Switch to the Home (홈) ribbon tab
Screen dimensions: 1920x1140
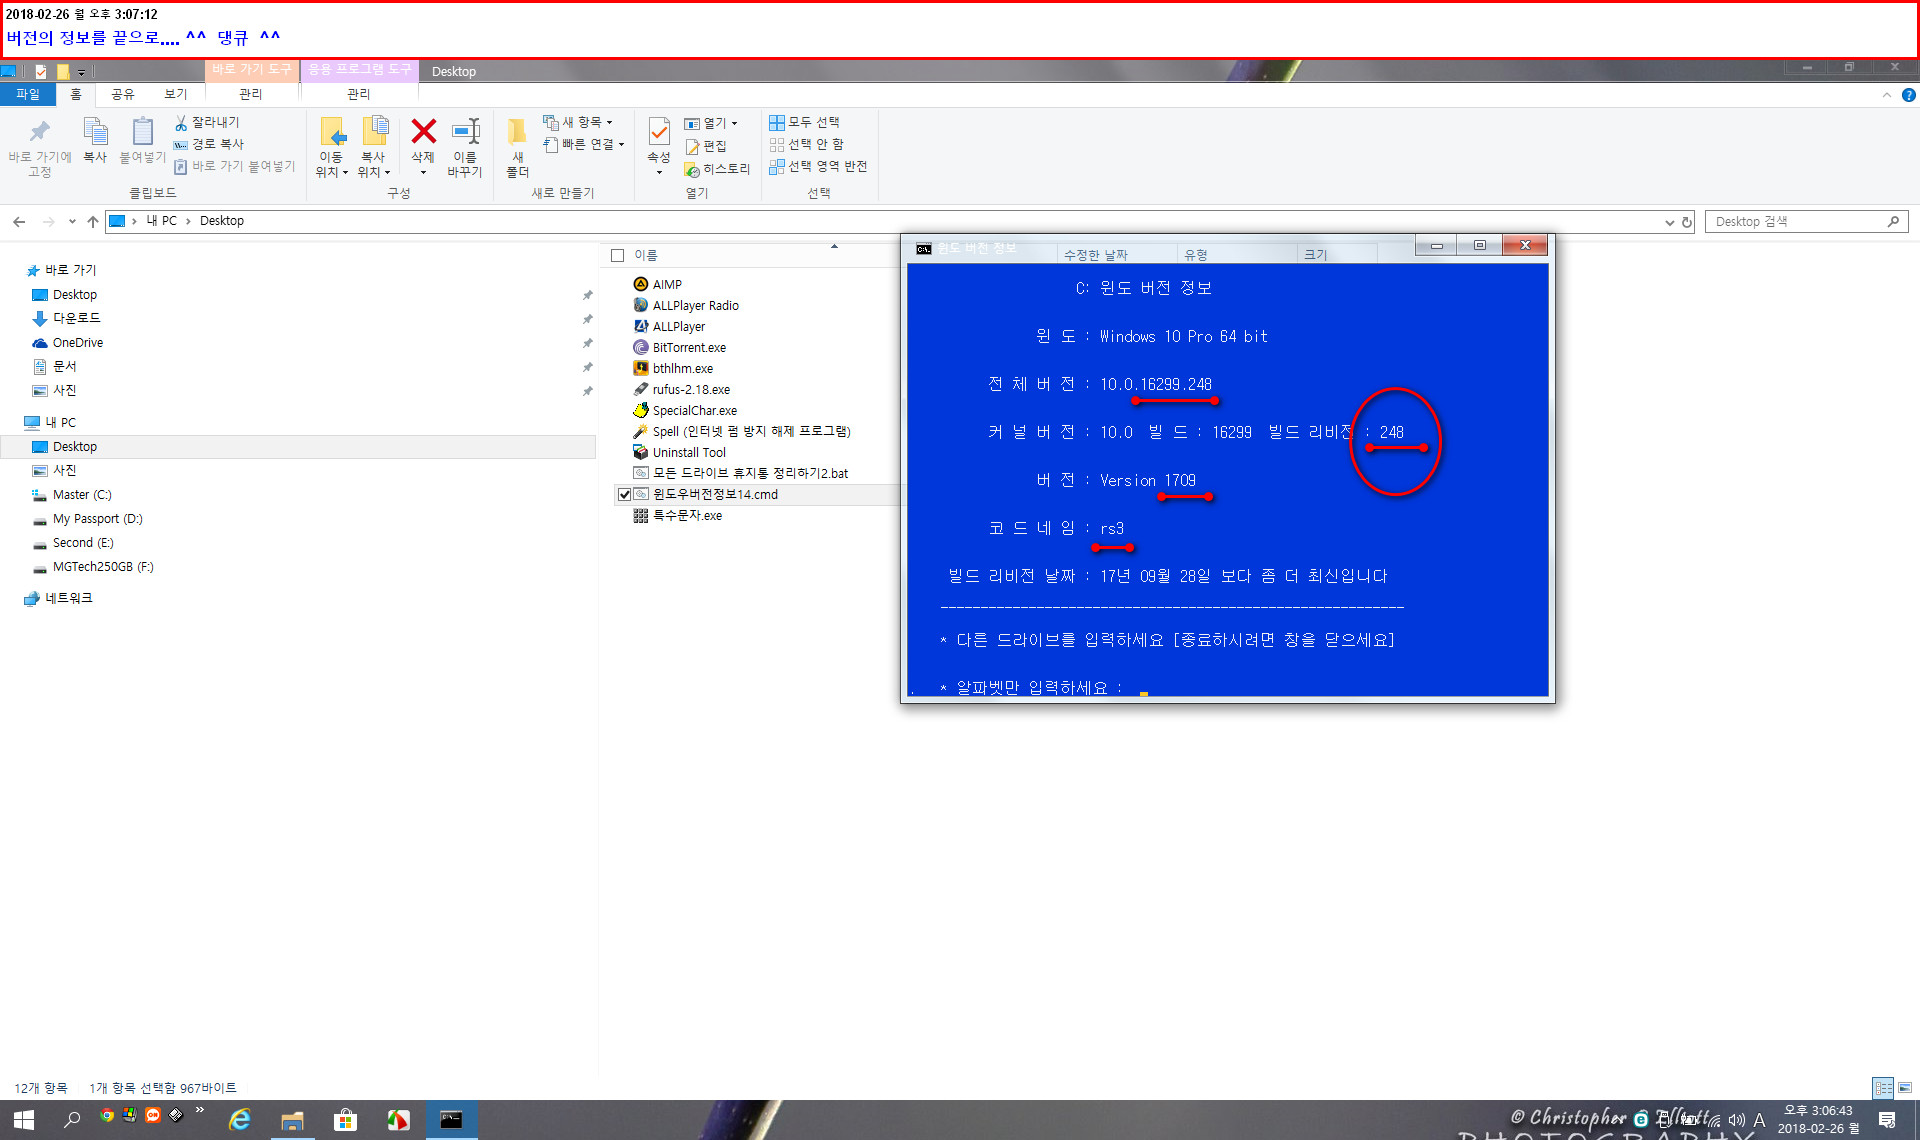coord(76,94)
